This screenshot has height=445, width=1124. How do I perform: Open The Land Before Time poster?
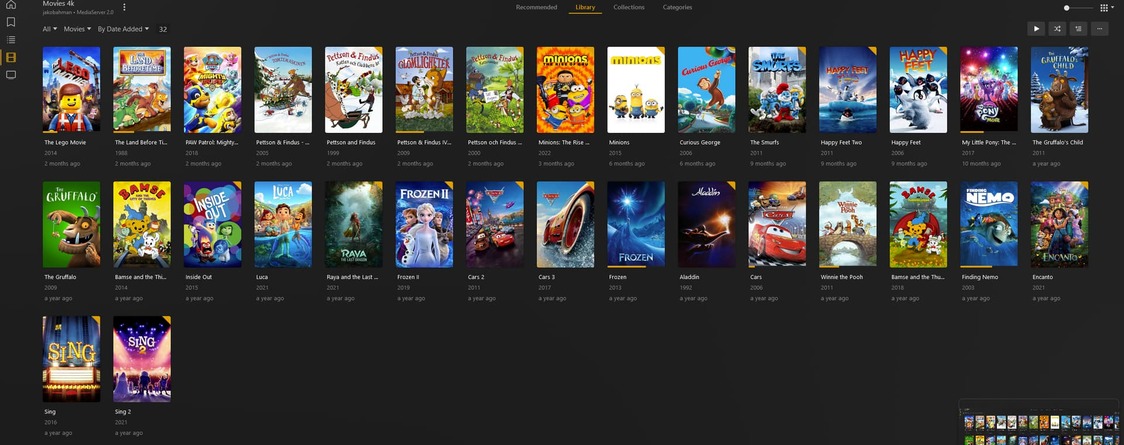142,90
